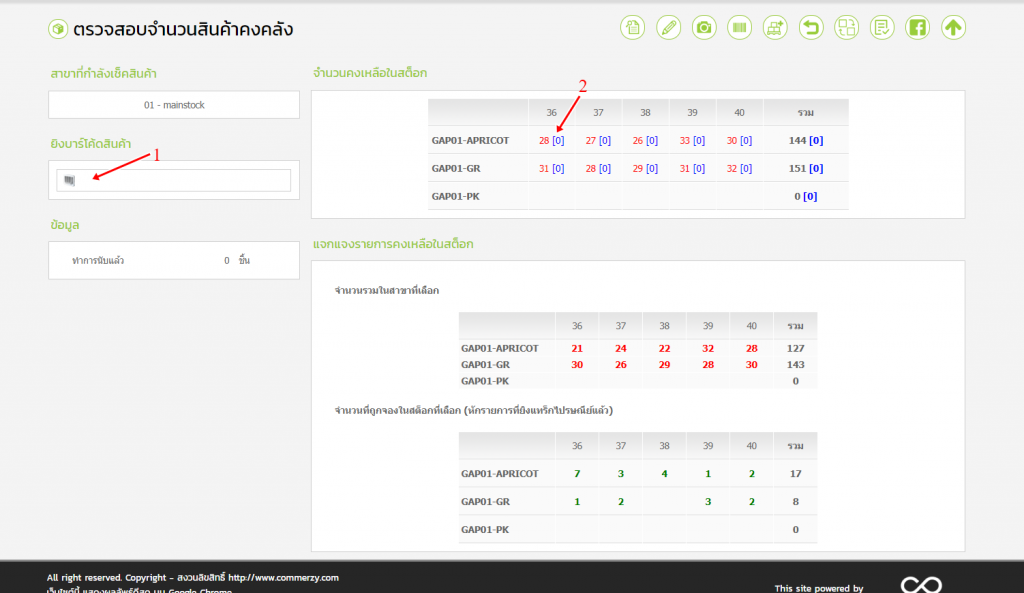This screenshot has height=593, width=1024.
Task: Click the red 21 under size 36
Action: 577,349
